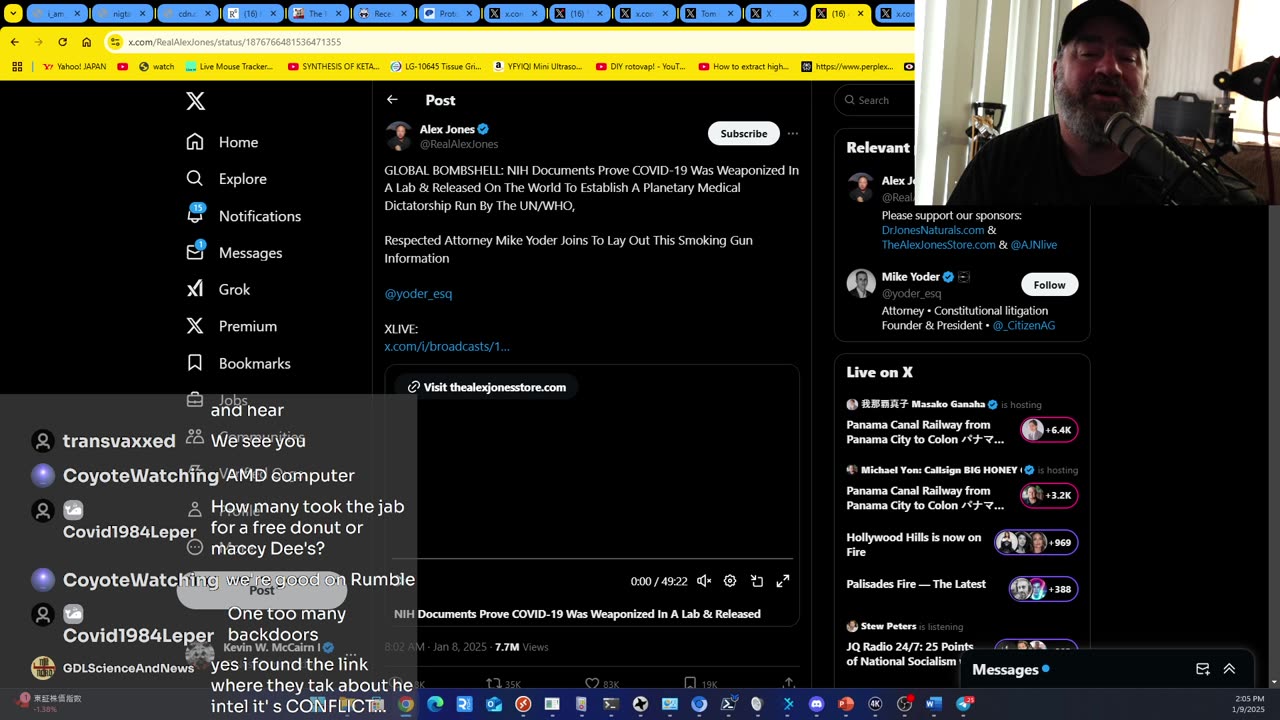Image resolution: width=1280 pixels, height=720 pixels.
Task: Open Messages drawer new message icon
Action: [x=1203, y=669]
